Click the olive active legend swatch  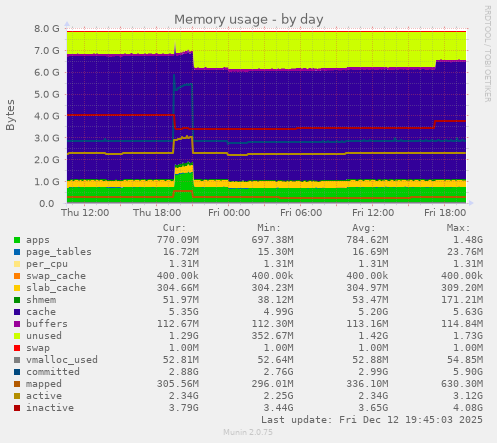(17, 396)
